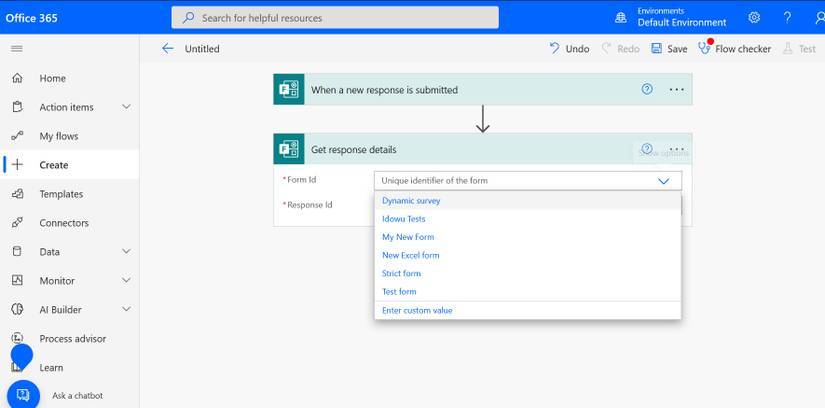Expand the Form Id dropdown chevron

[664, 181]
